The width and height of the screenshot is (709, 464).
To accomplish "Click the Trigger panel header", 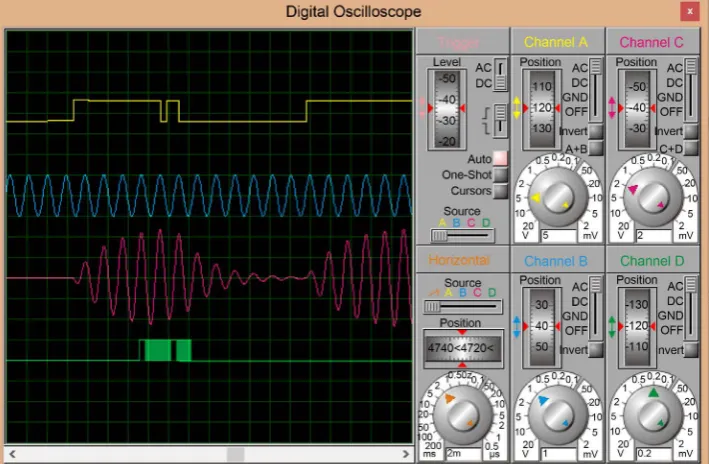I will (462, 42).
